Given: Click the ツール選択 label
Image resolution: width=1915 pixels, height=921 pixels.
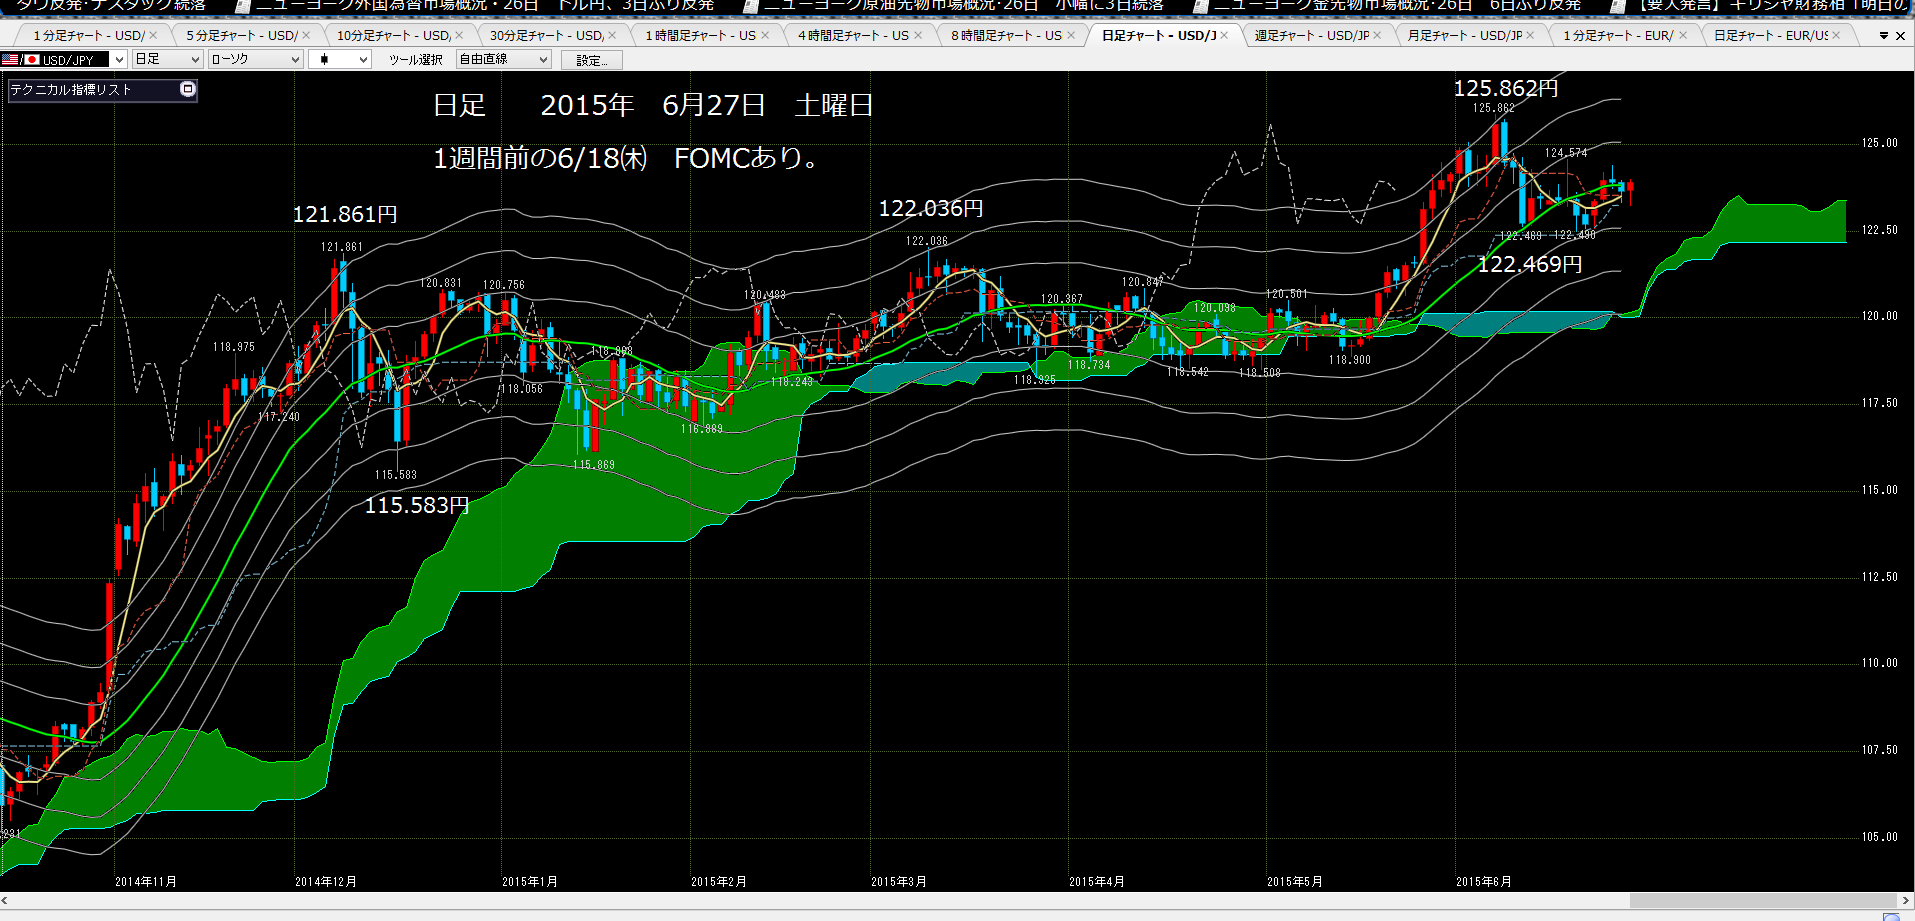Looking at the screenshot, I should [x=416, y=60].
